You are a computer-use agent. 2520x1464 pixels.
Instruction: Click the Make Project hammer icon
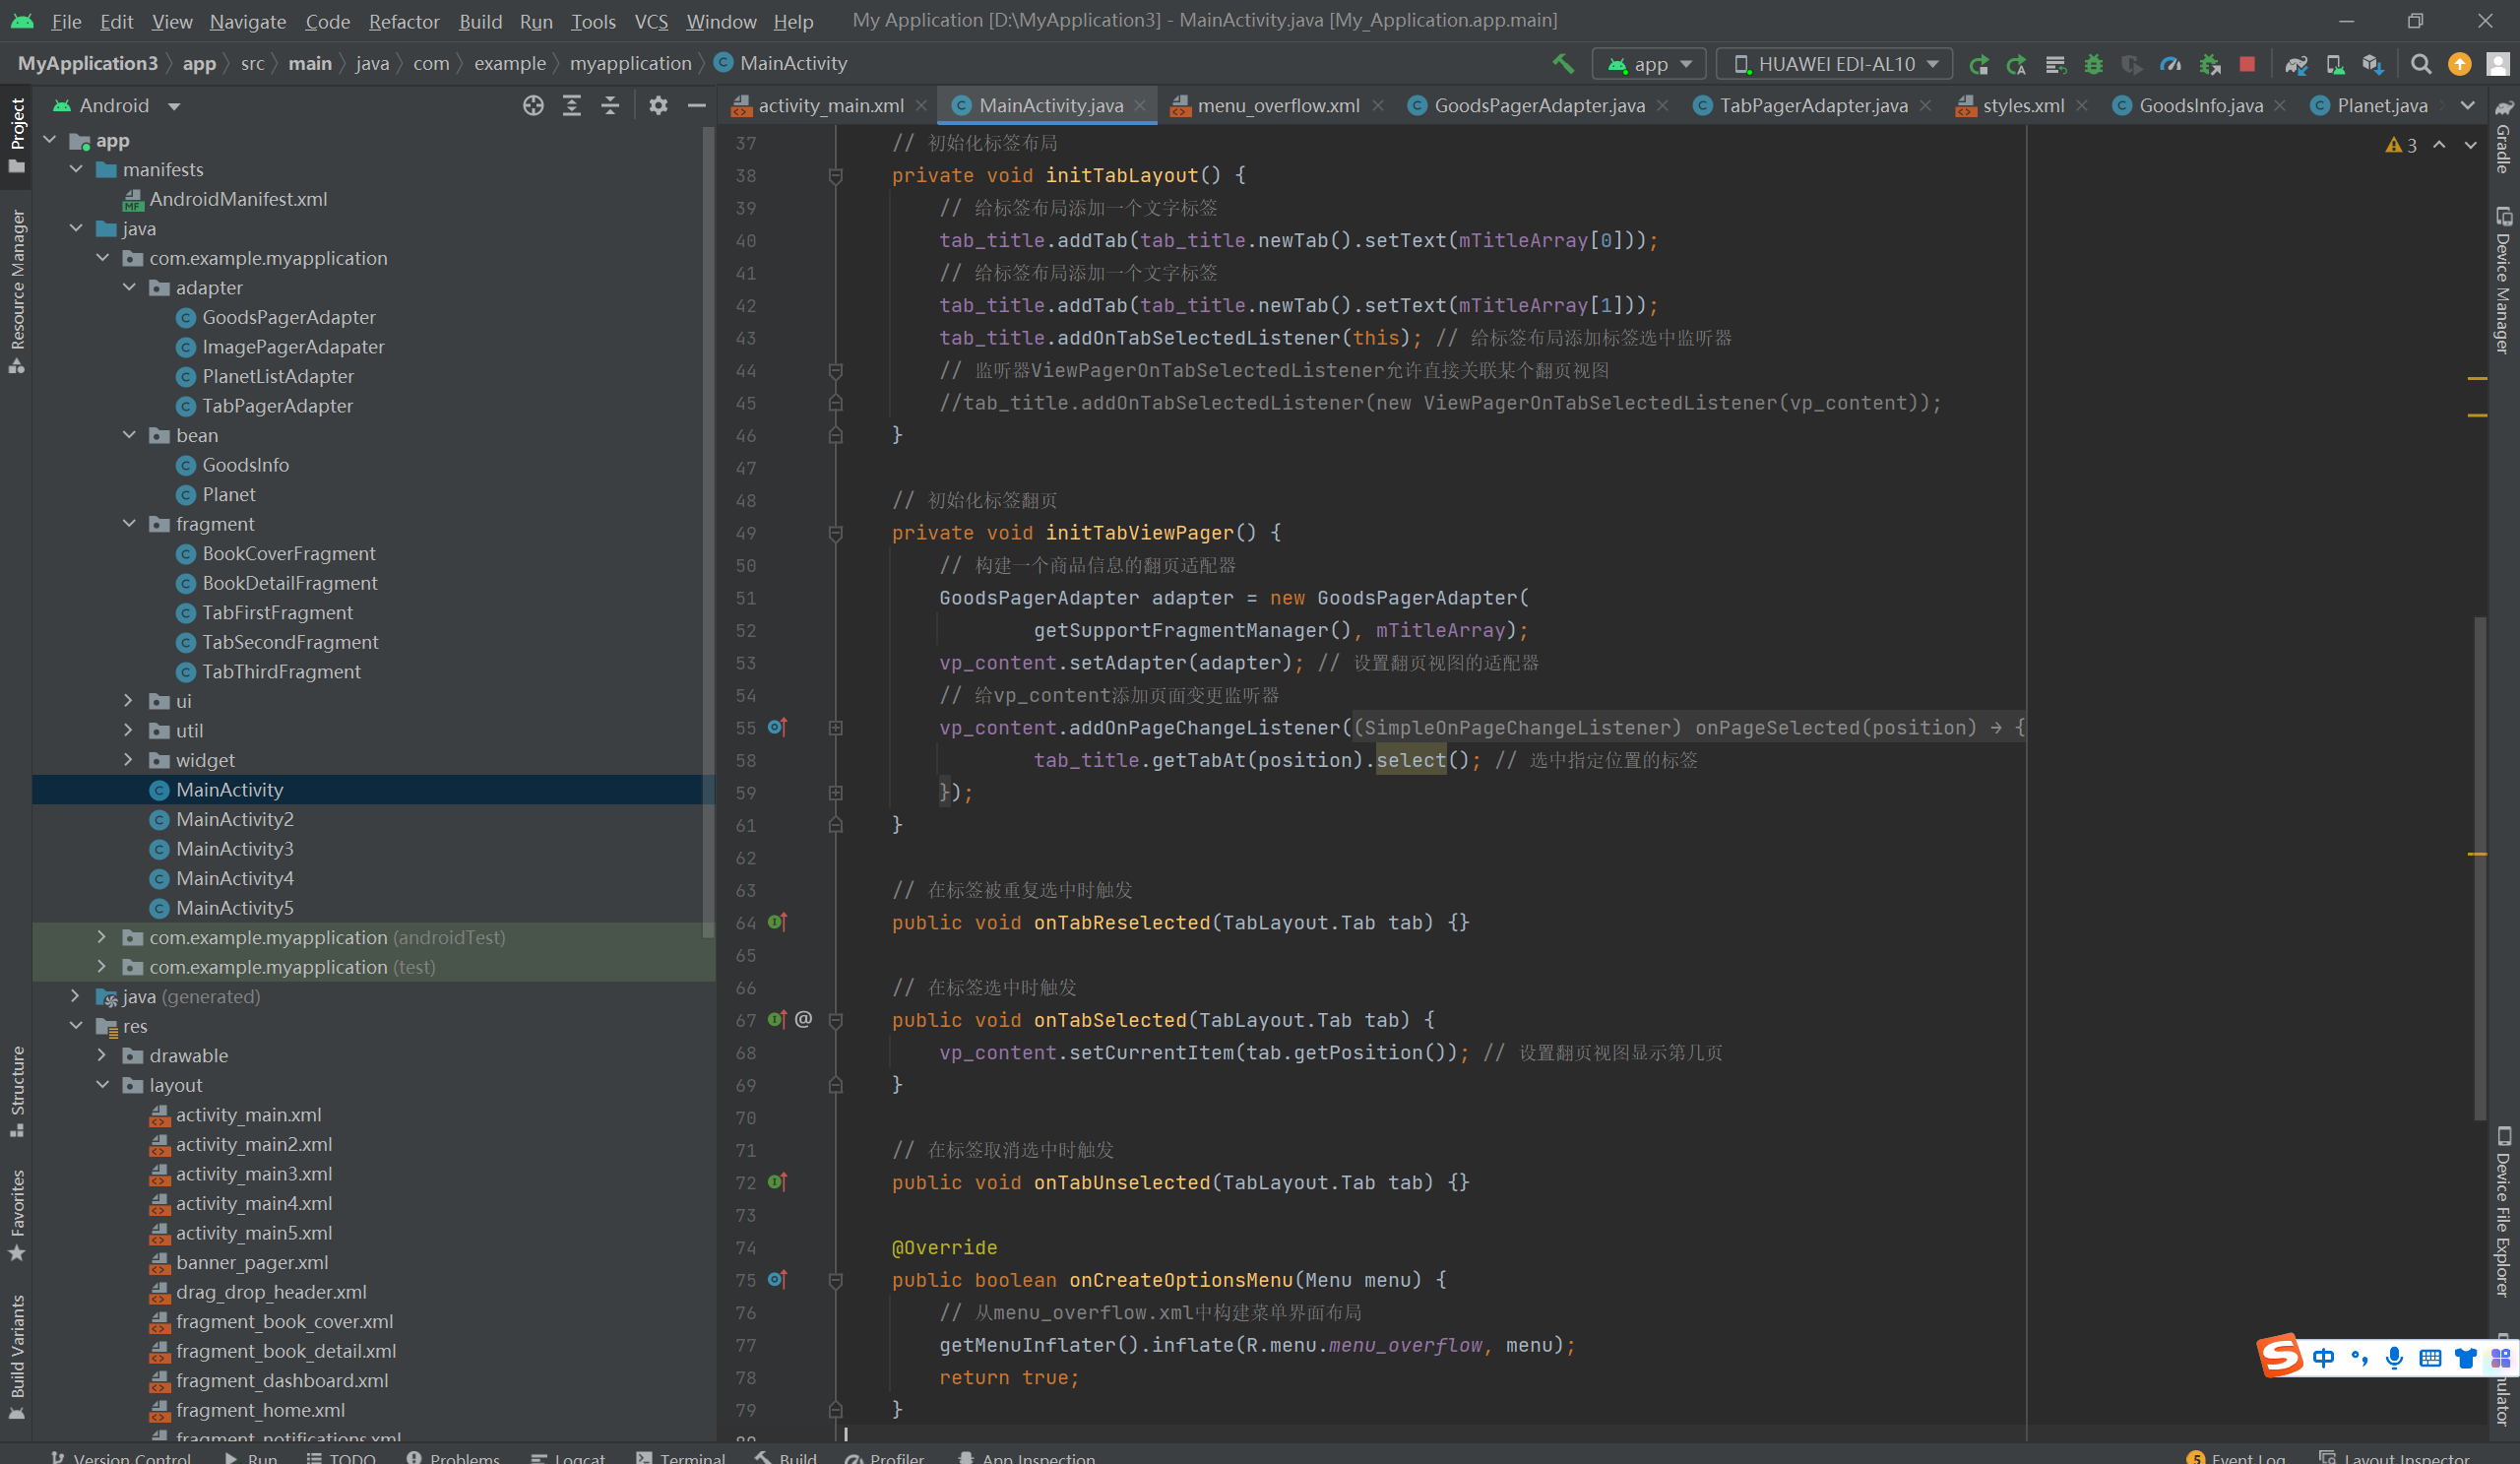(x=1562, y=64)
